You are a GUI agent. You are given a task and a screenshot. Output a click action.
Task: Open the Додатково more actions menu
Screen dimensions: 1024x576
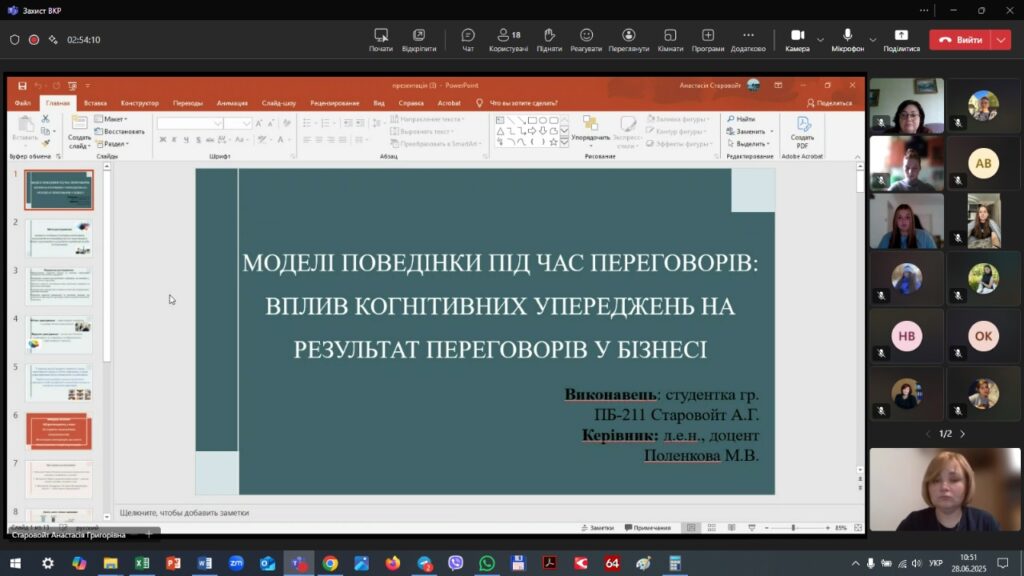tap(748, 39)
